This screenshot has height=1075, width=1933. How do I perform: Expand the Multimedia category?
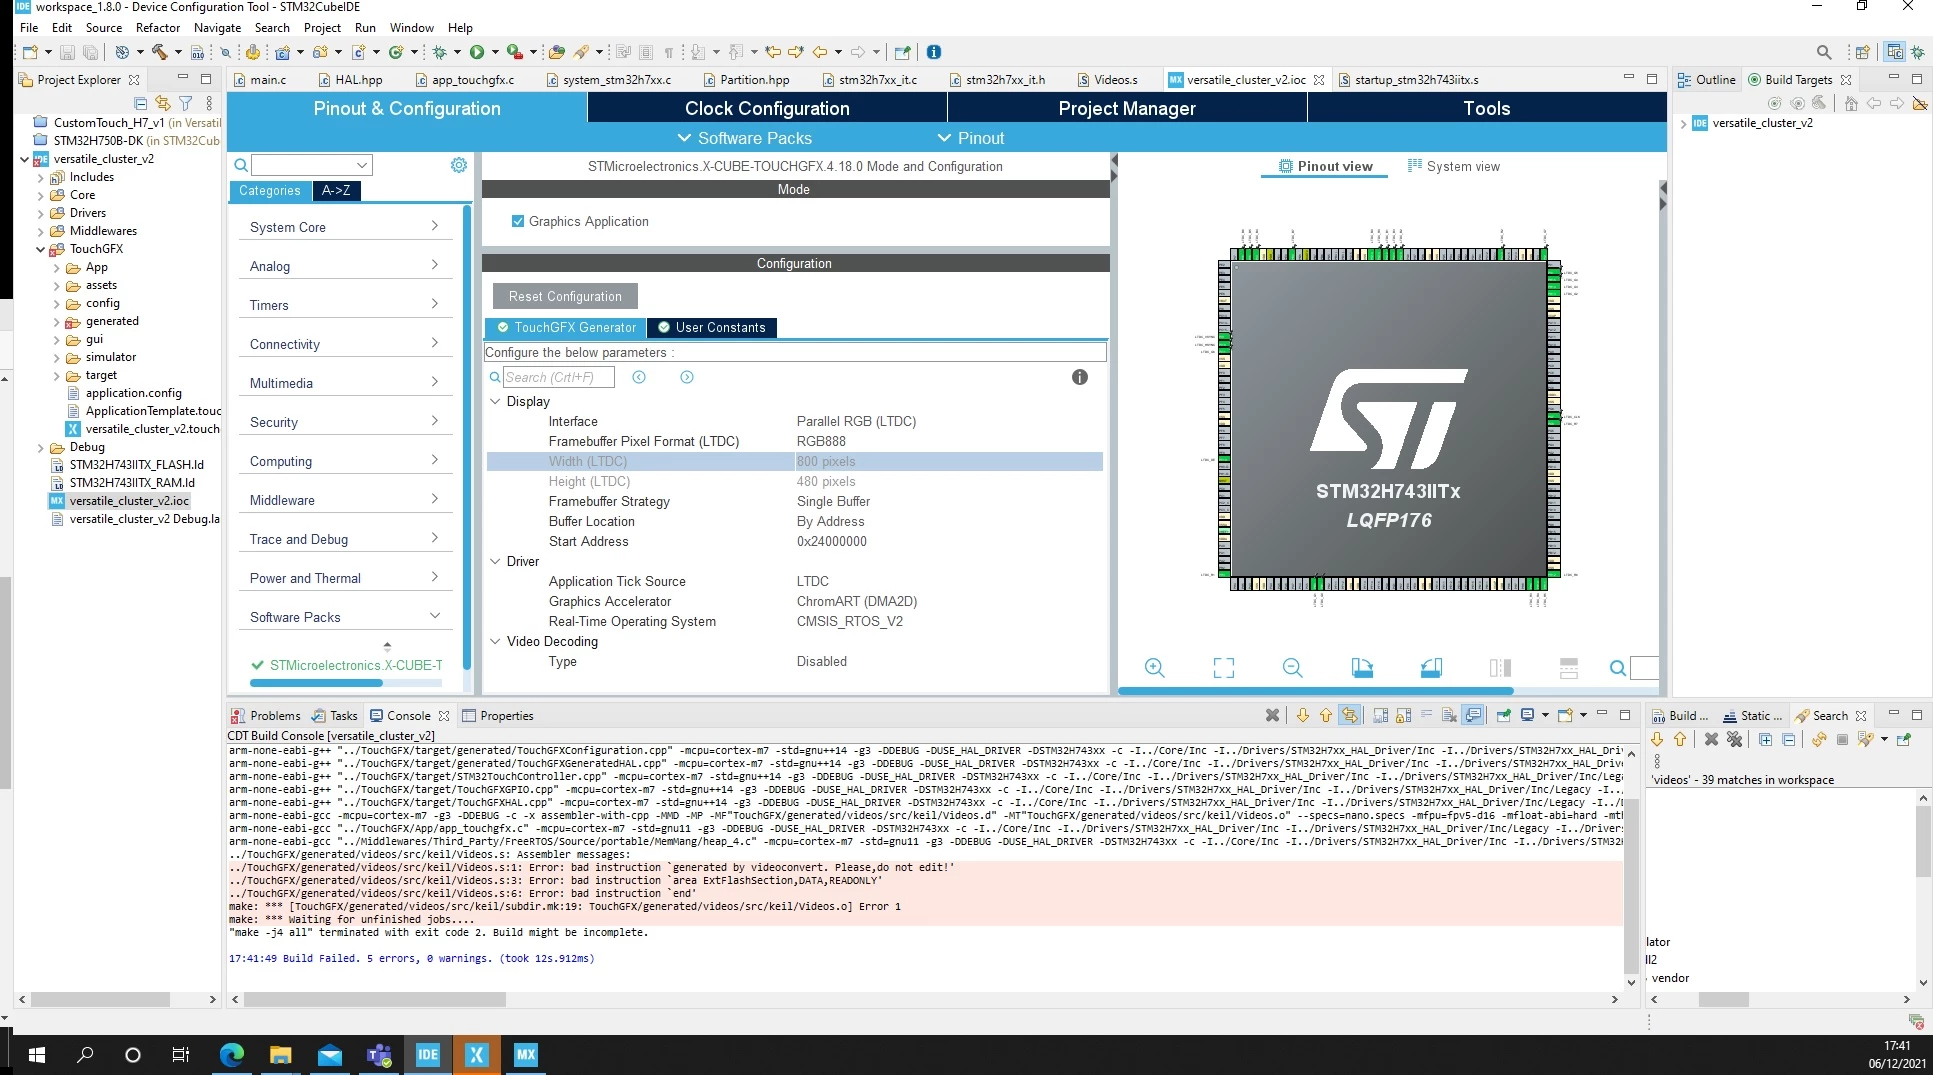pyautogui.click(x=344, y=383)
